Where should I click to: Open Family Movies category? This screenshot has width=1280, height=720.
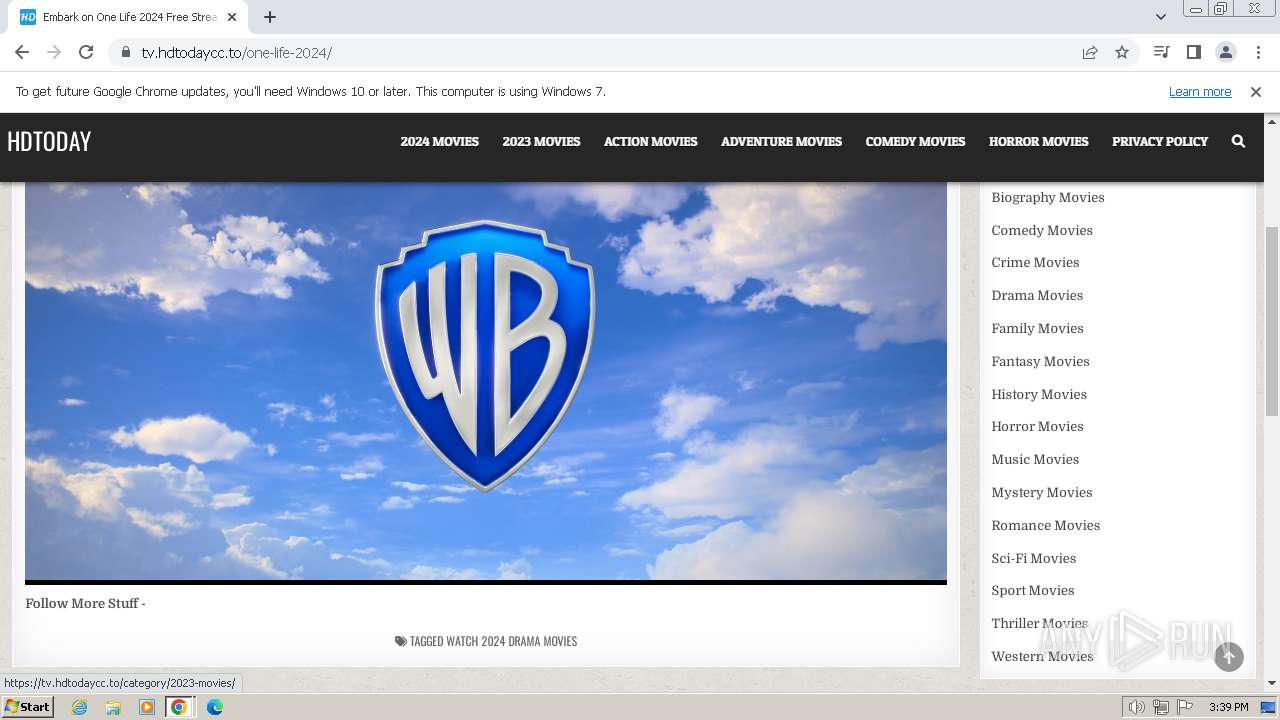coord(1037,328)
